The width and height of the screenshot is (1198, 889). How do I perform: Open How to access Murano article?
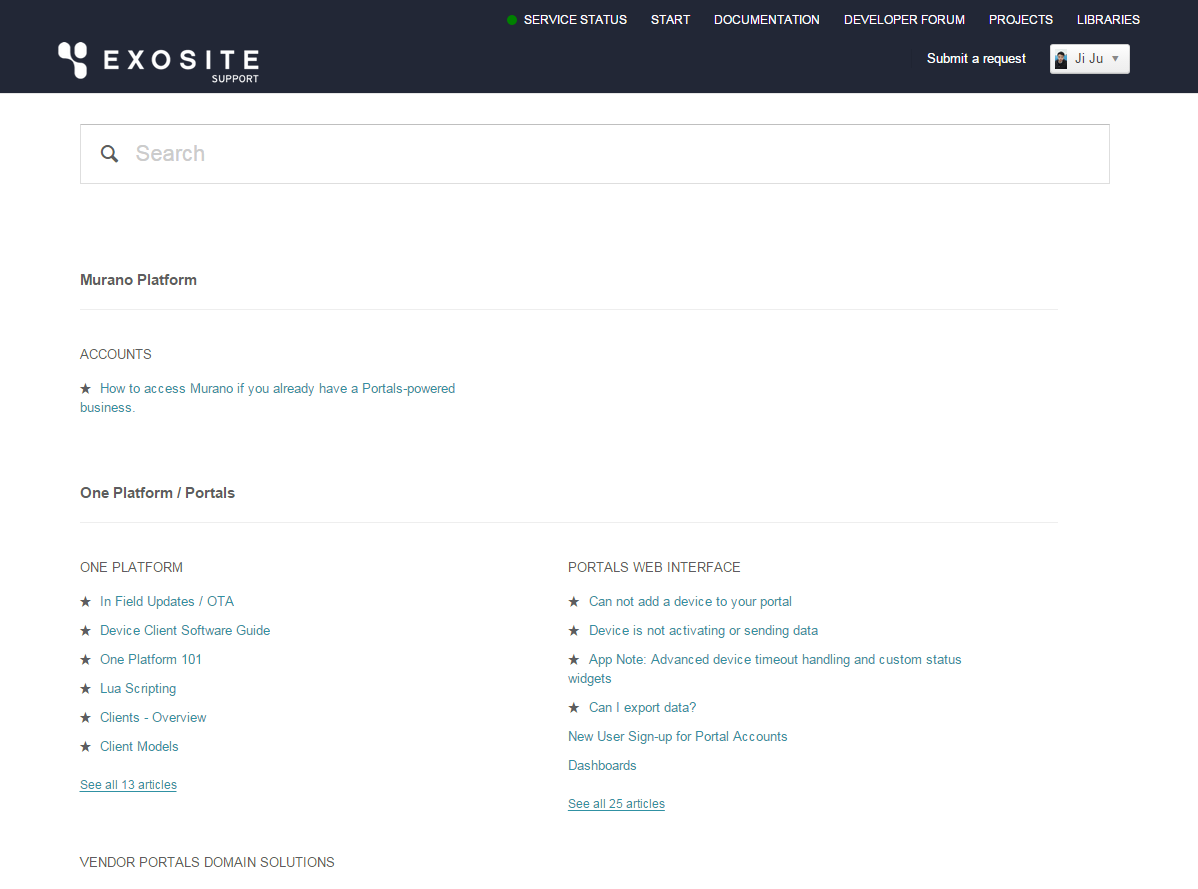coord(267,398)
